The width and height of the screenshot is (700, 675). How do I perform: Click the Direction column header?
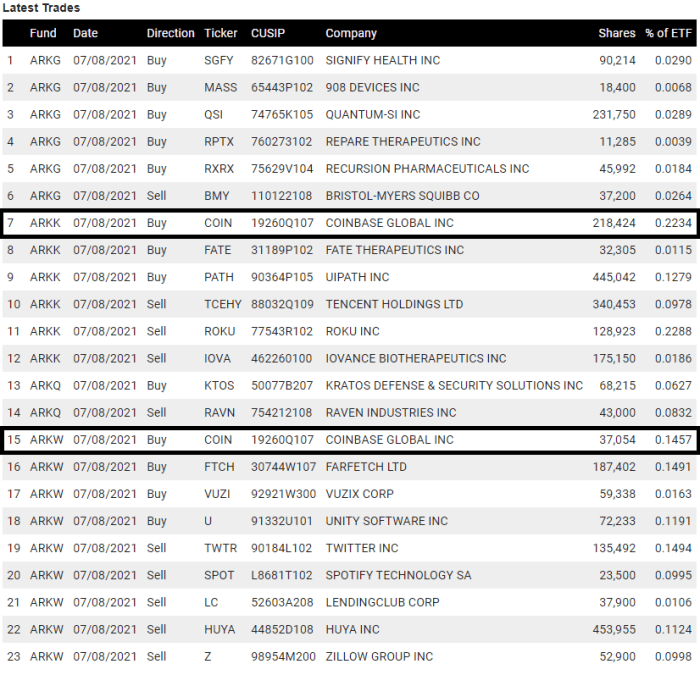171,33
